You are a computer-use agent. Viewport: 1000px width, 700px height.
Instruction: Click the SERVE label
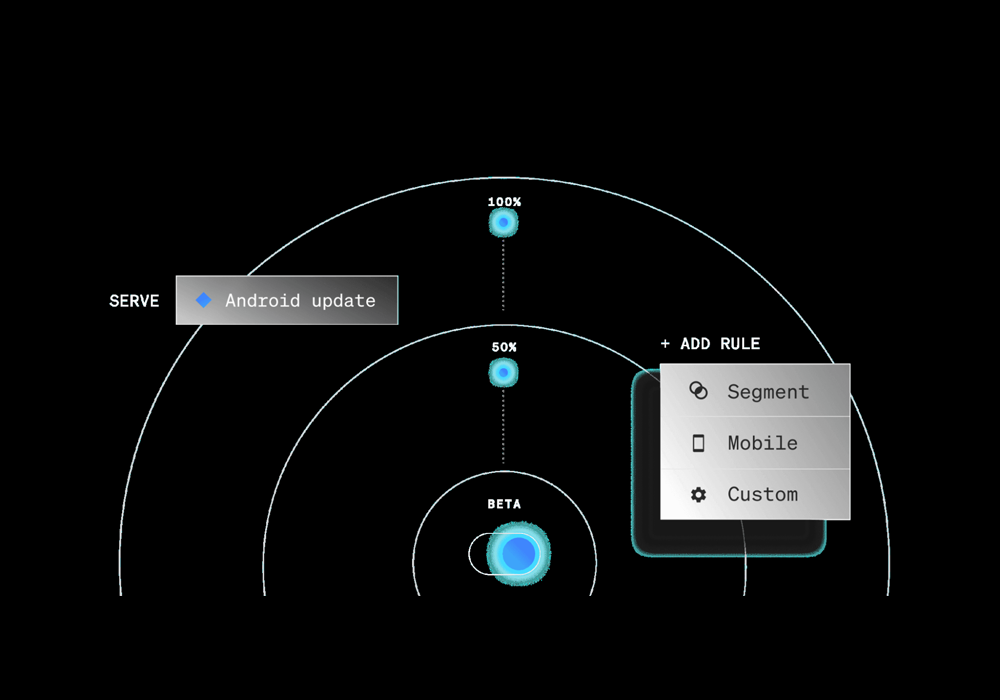(x=134, y=301)
